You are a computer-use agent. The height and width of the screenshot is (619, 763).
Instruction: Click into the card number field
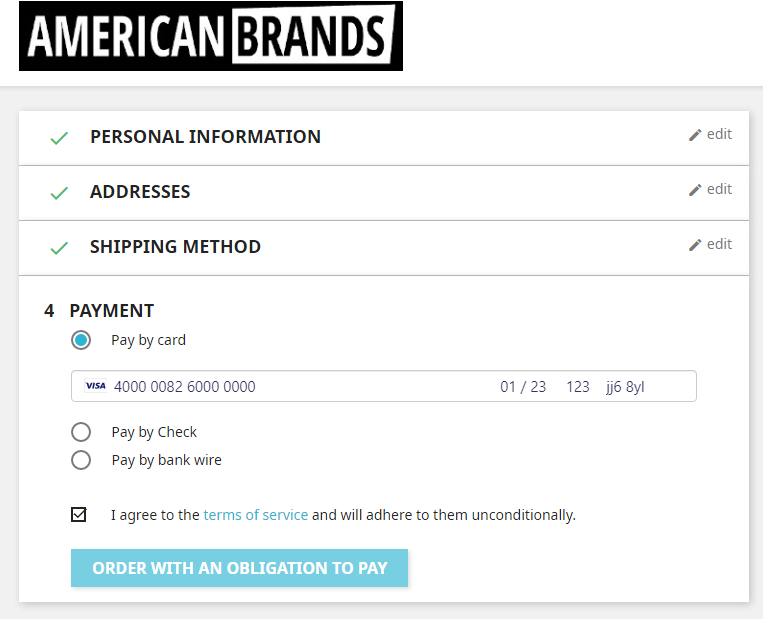point(185,386)
